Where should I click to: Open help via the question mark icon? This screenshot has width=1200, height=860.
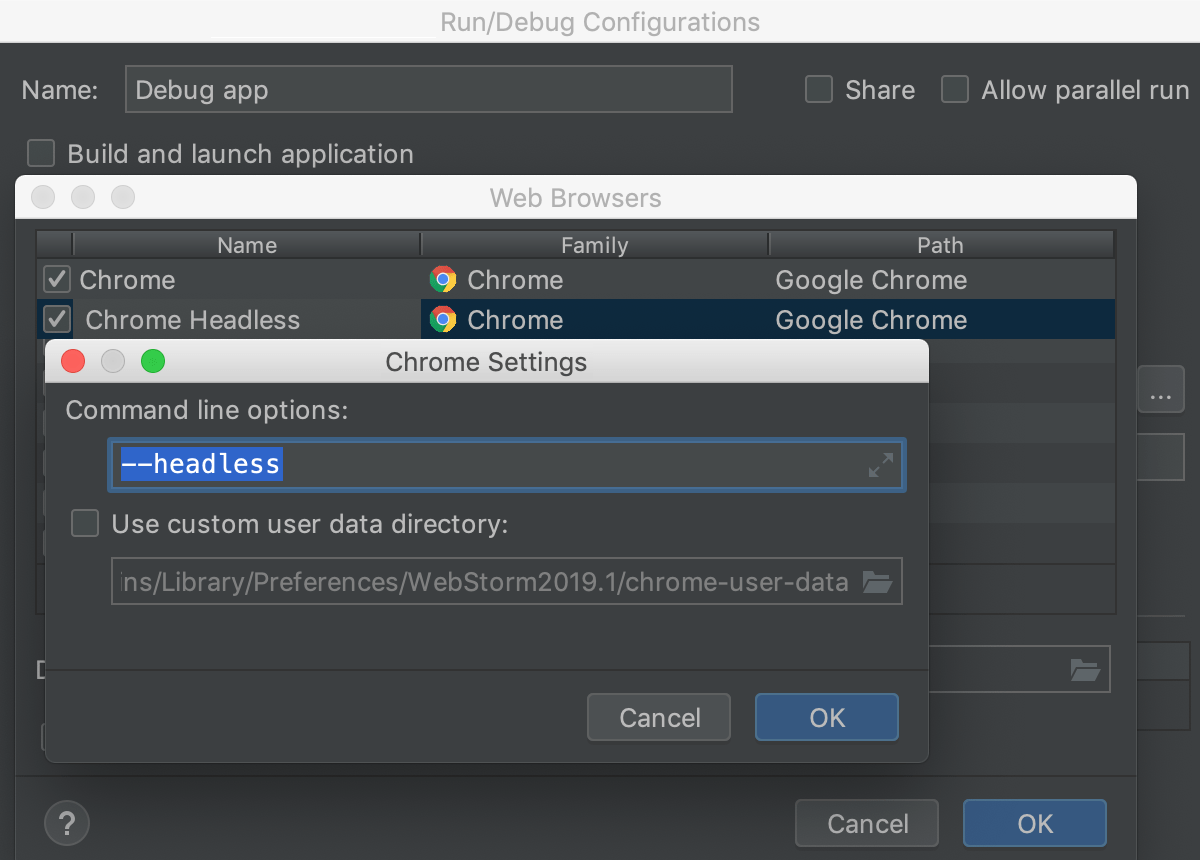tap(66, 823)
